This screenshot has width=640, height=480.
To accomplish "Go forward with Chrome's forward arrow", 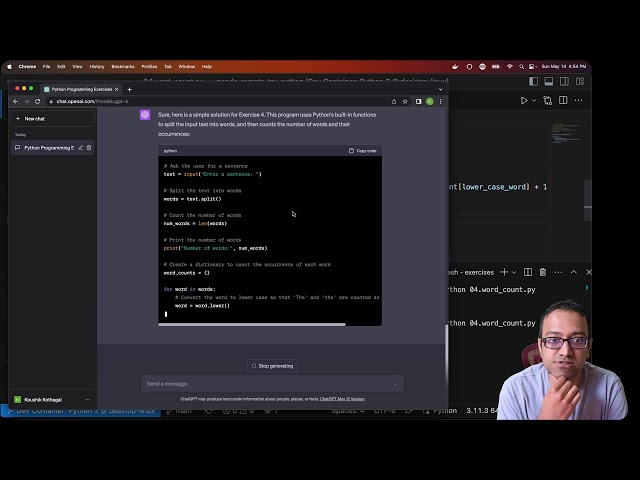I will (x=26, y=101).
